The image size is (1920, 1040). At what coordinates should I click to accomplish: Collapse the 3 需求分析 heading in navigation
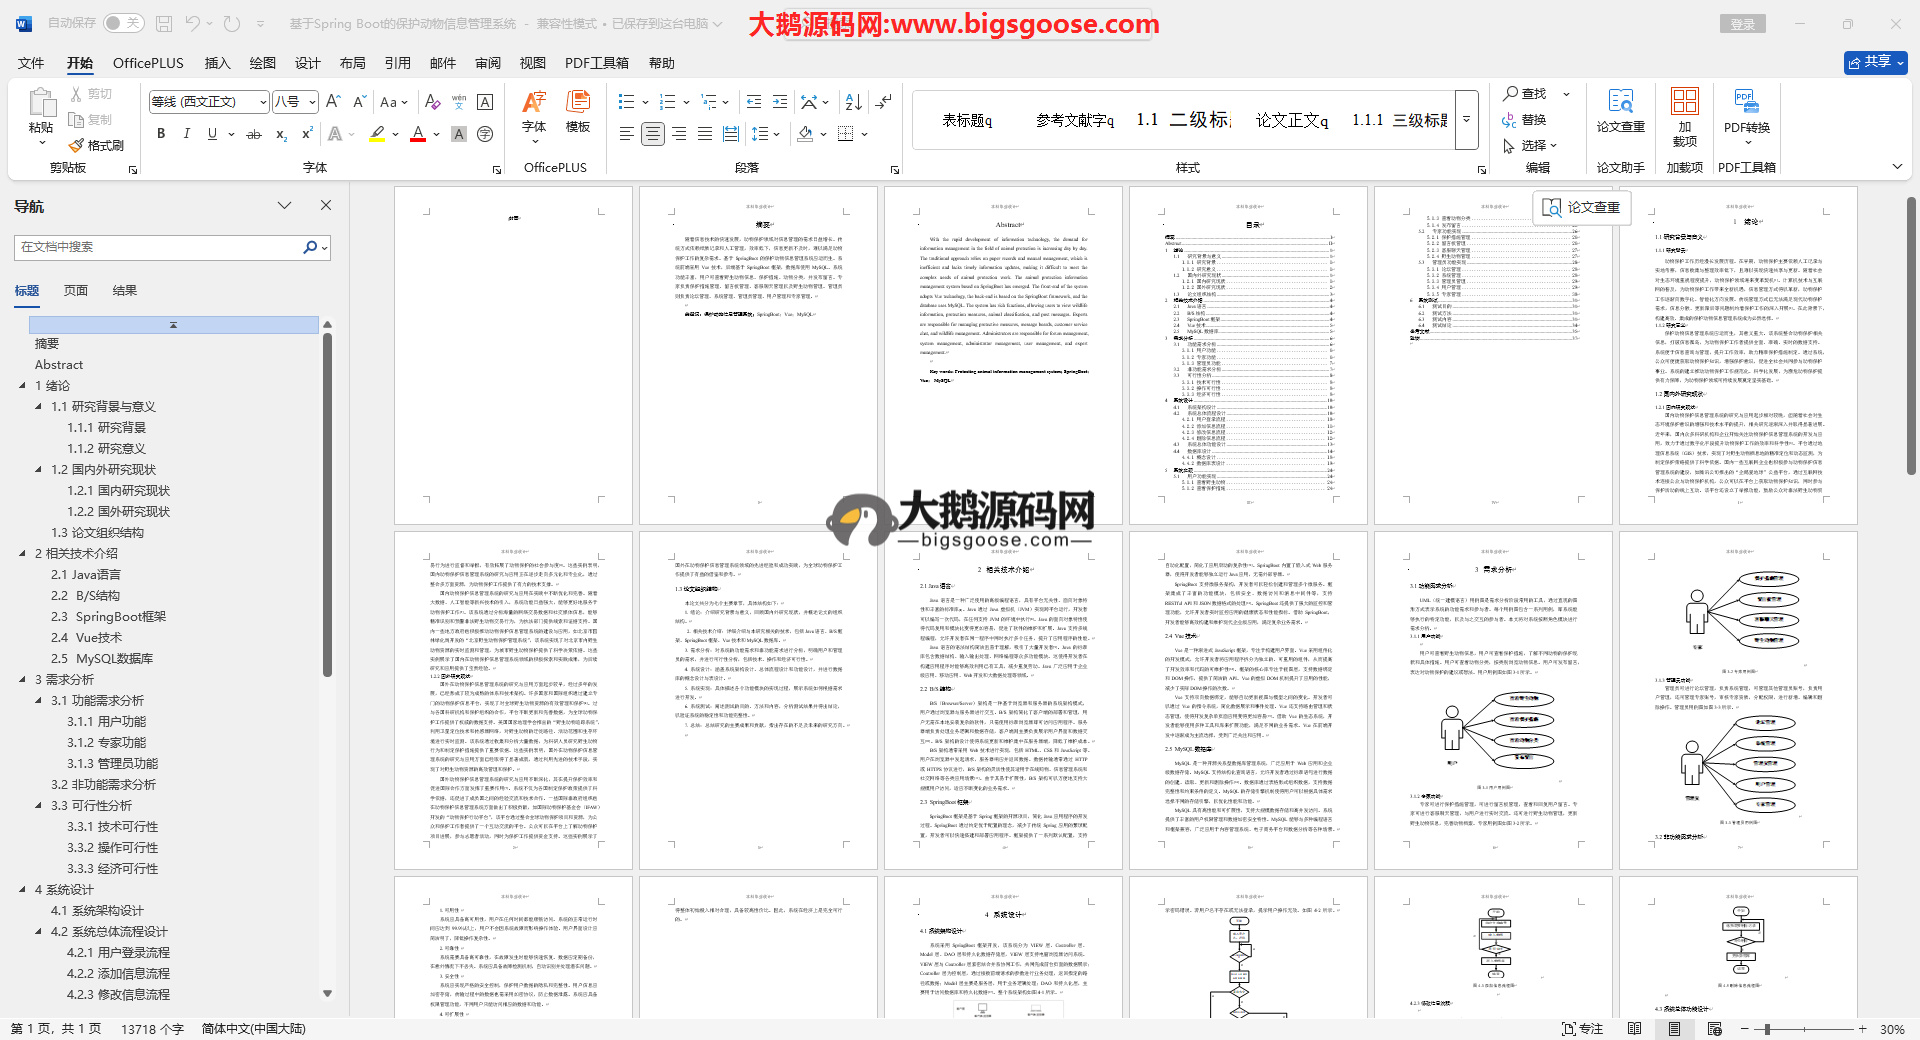pos(23,679)
